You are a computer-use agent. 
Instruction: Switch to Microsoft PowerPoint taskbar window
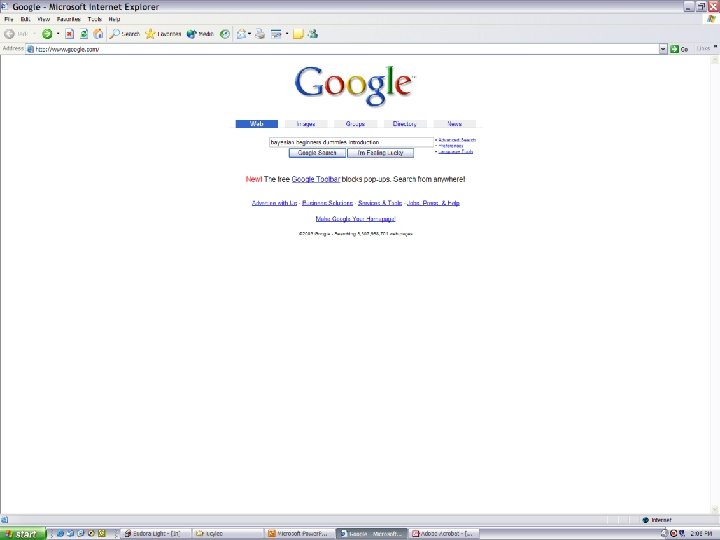click(x=300, y=534)
